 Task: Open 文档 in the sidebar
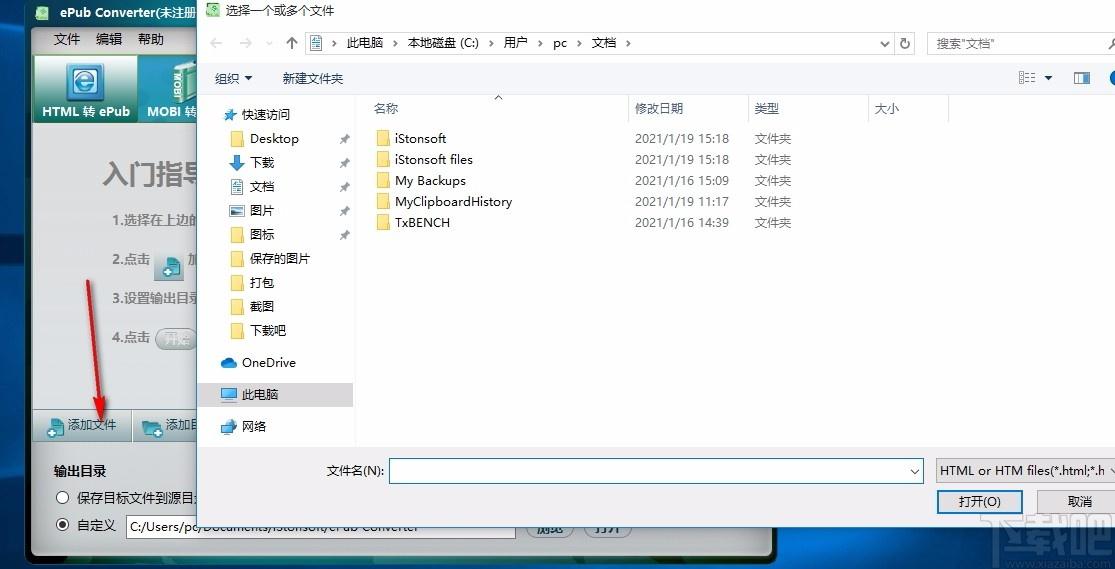point(262,187)
